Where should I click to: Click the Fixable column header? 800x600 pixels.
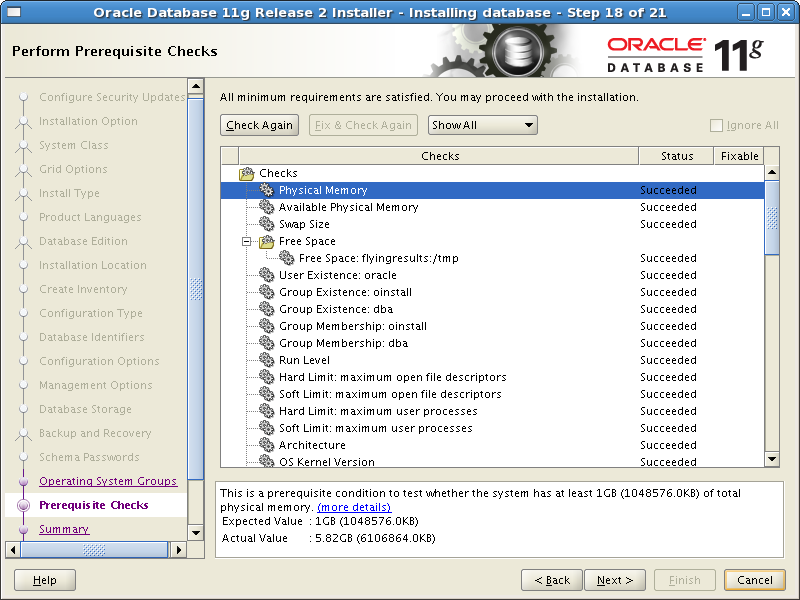coord(739,156)
